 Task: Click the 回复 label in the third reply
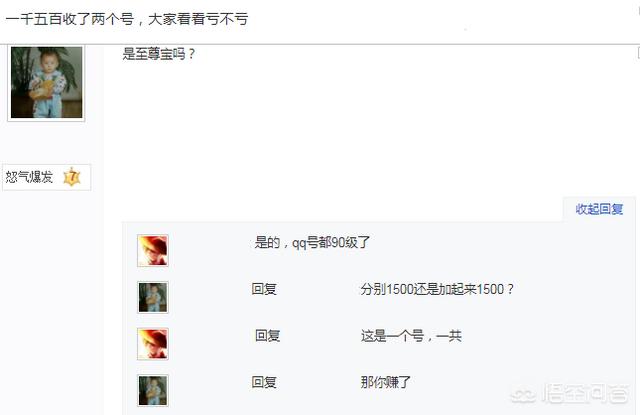tap(267, 336)
